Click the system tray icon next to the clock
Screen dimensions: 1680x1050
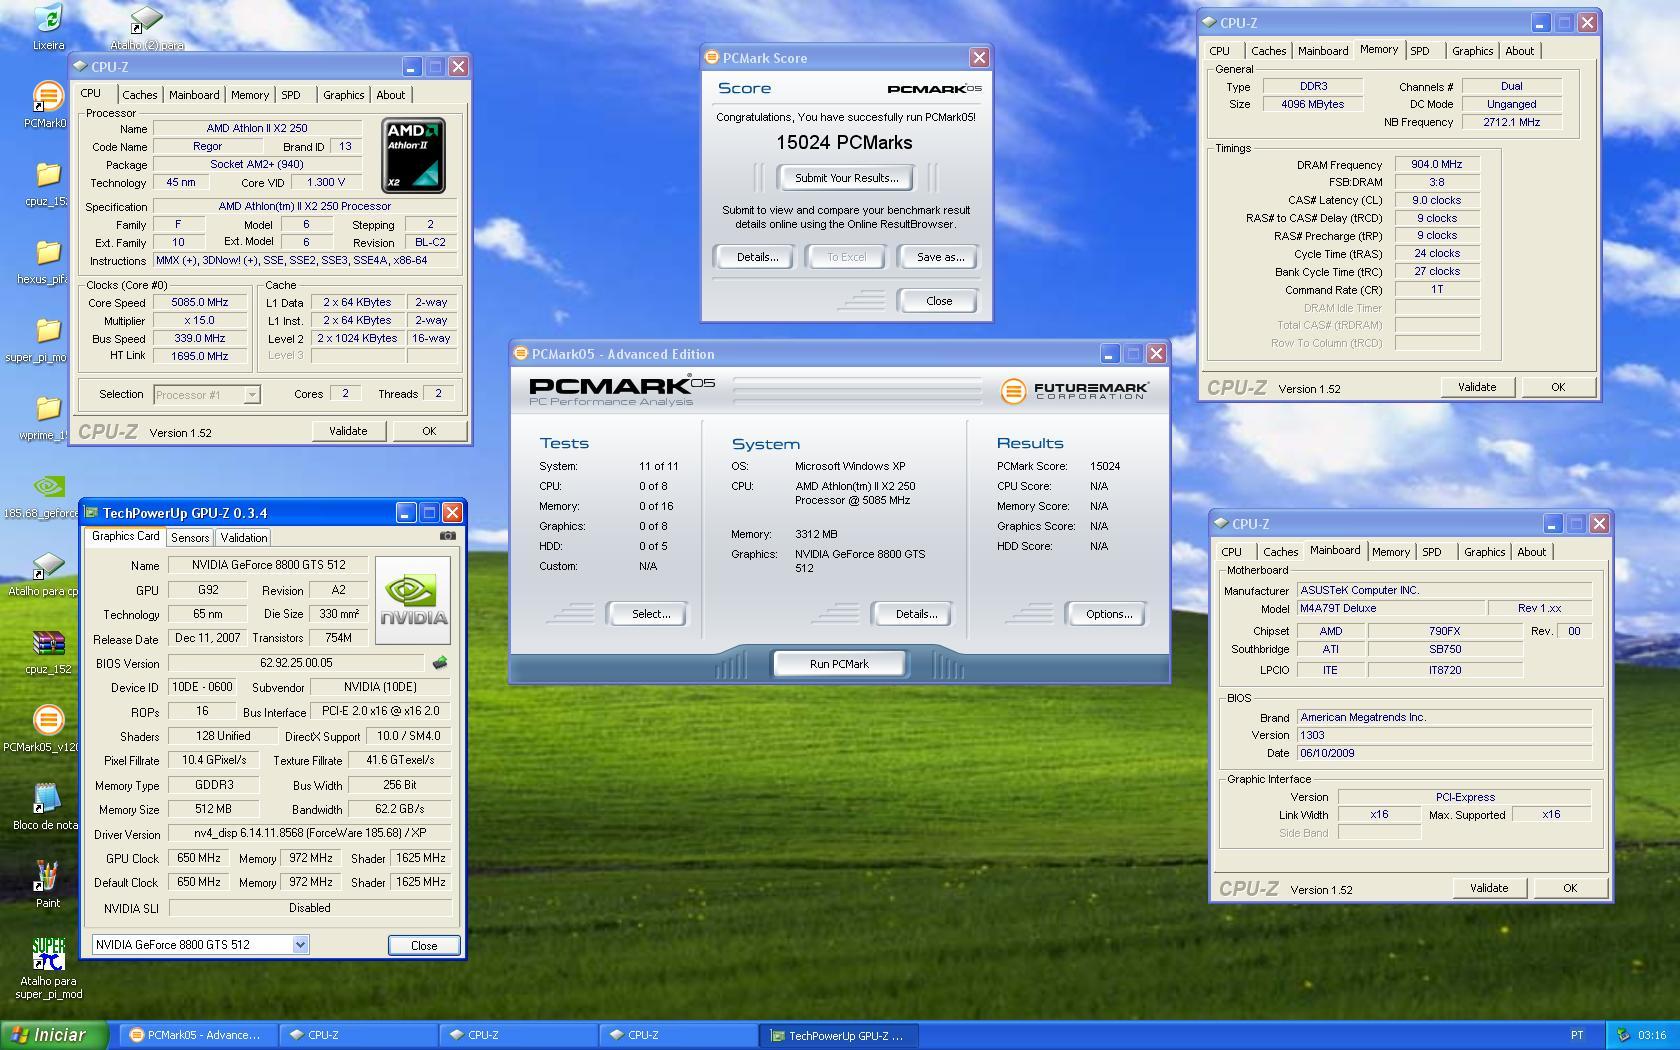[x=1623, y=1035]
